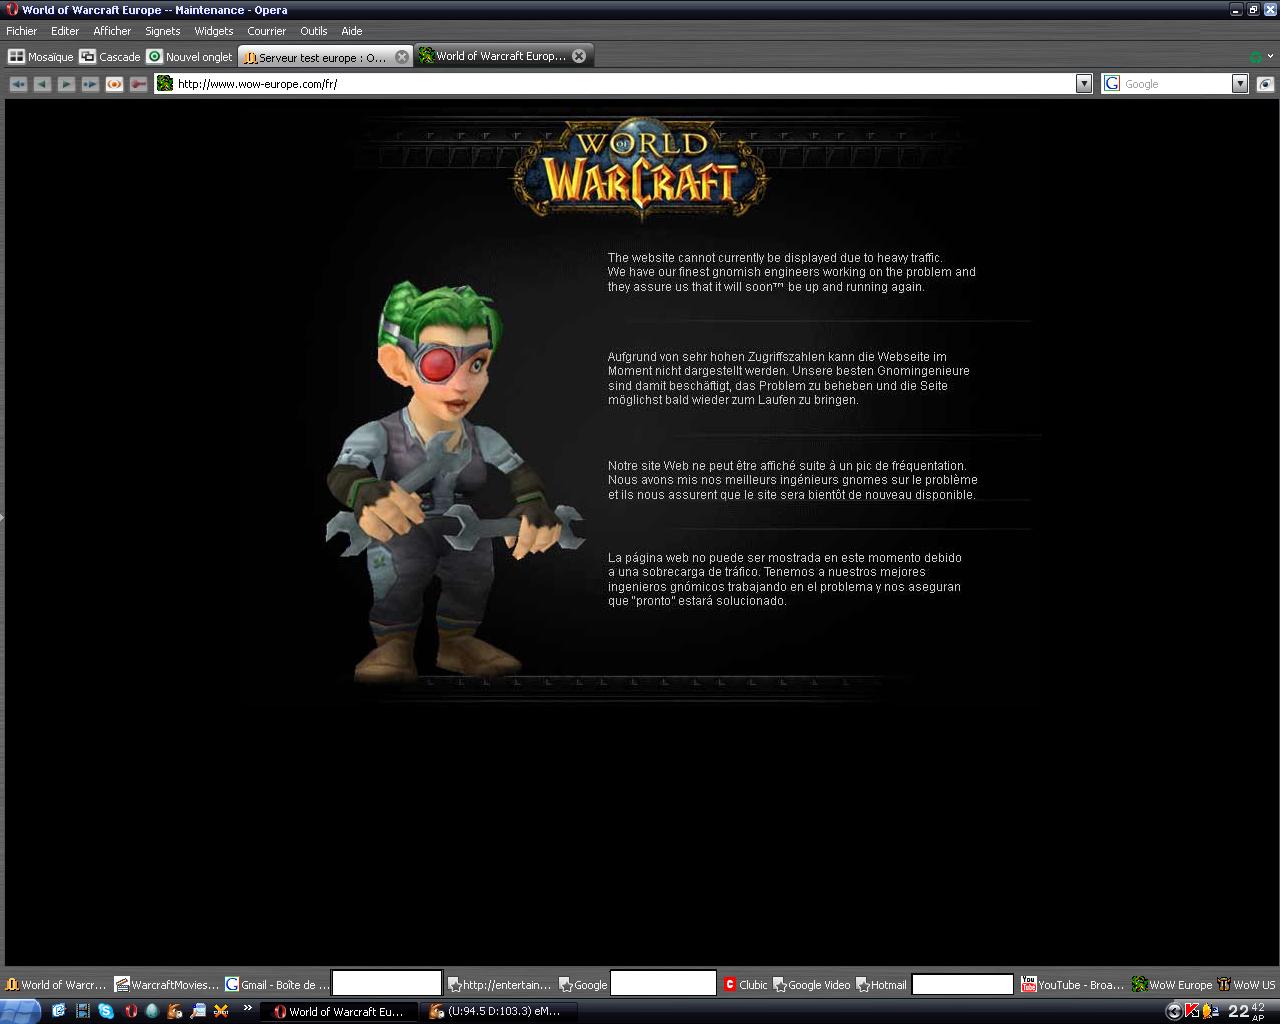1280x1024 pixels.
Task: Click the World of Warcraft logo
Action: [640, 170]
